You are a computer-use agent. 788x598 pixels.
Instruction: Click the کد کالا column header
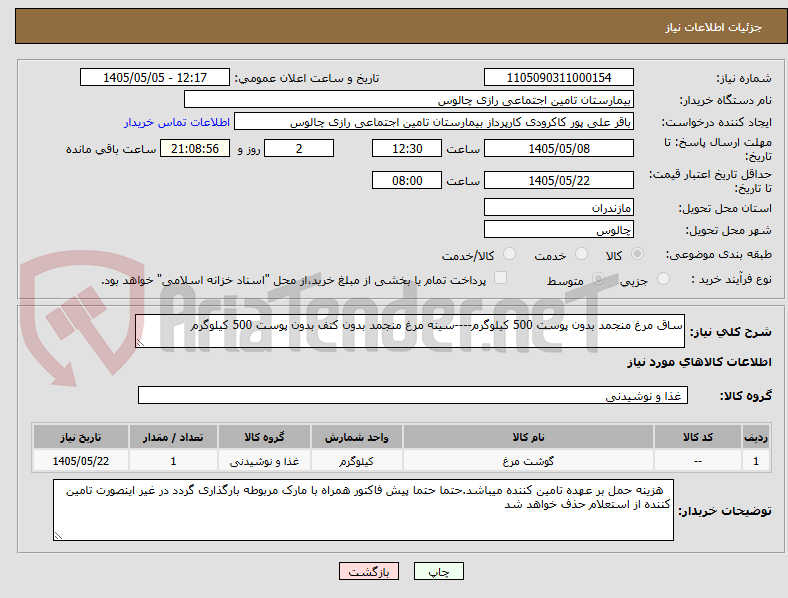[698, 437]
